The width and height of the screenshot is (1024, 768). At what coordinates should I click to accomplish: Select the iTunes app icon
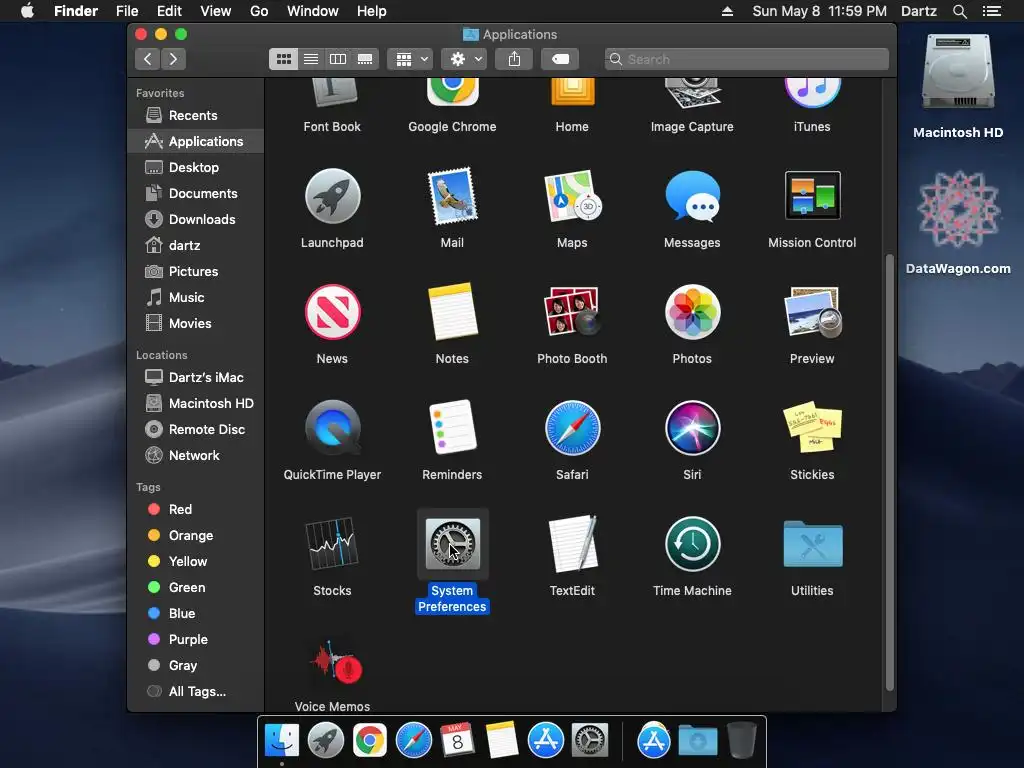pyautogui.click(x=812, y=93)
